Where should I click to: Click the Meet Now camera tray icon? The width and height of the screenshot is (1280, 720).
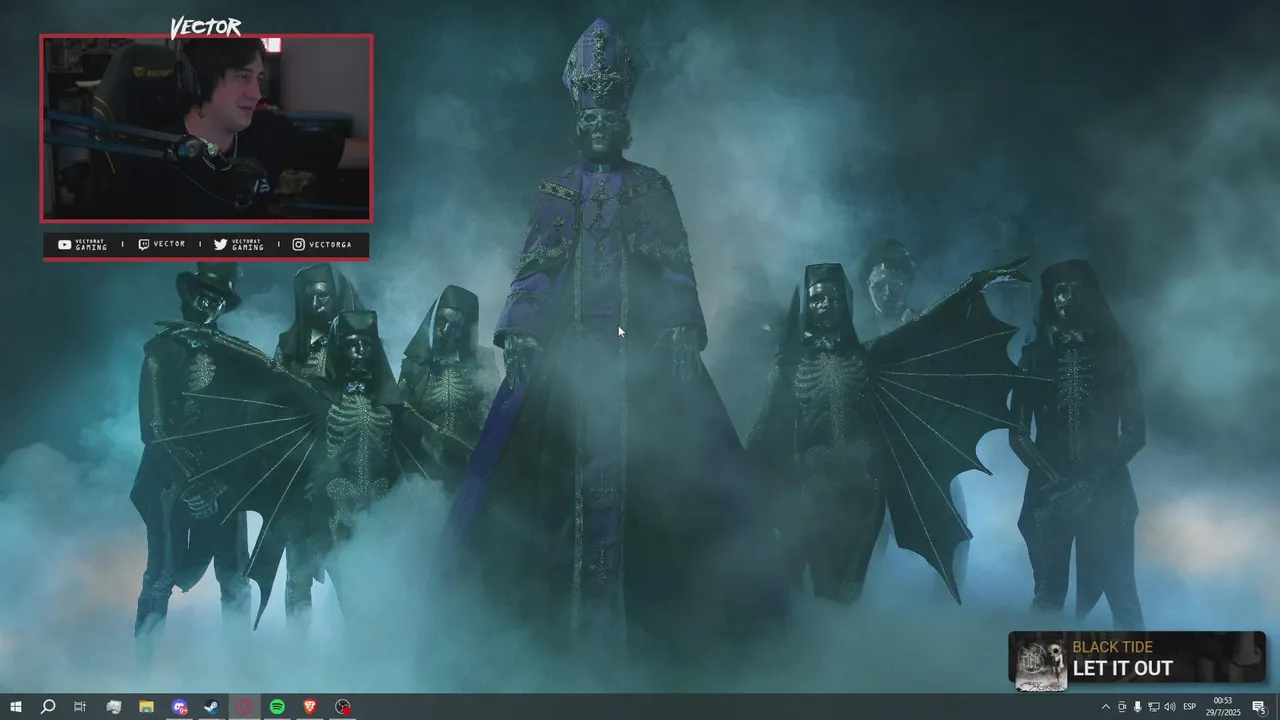pyautogui.click(x=1122, y=707)
